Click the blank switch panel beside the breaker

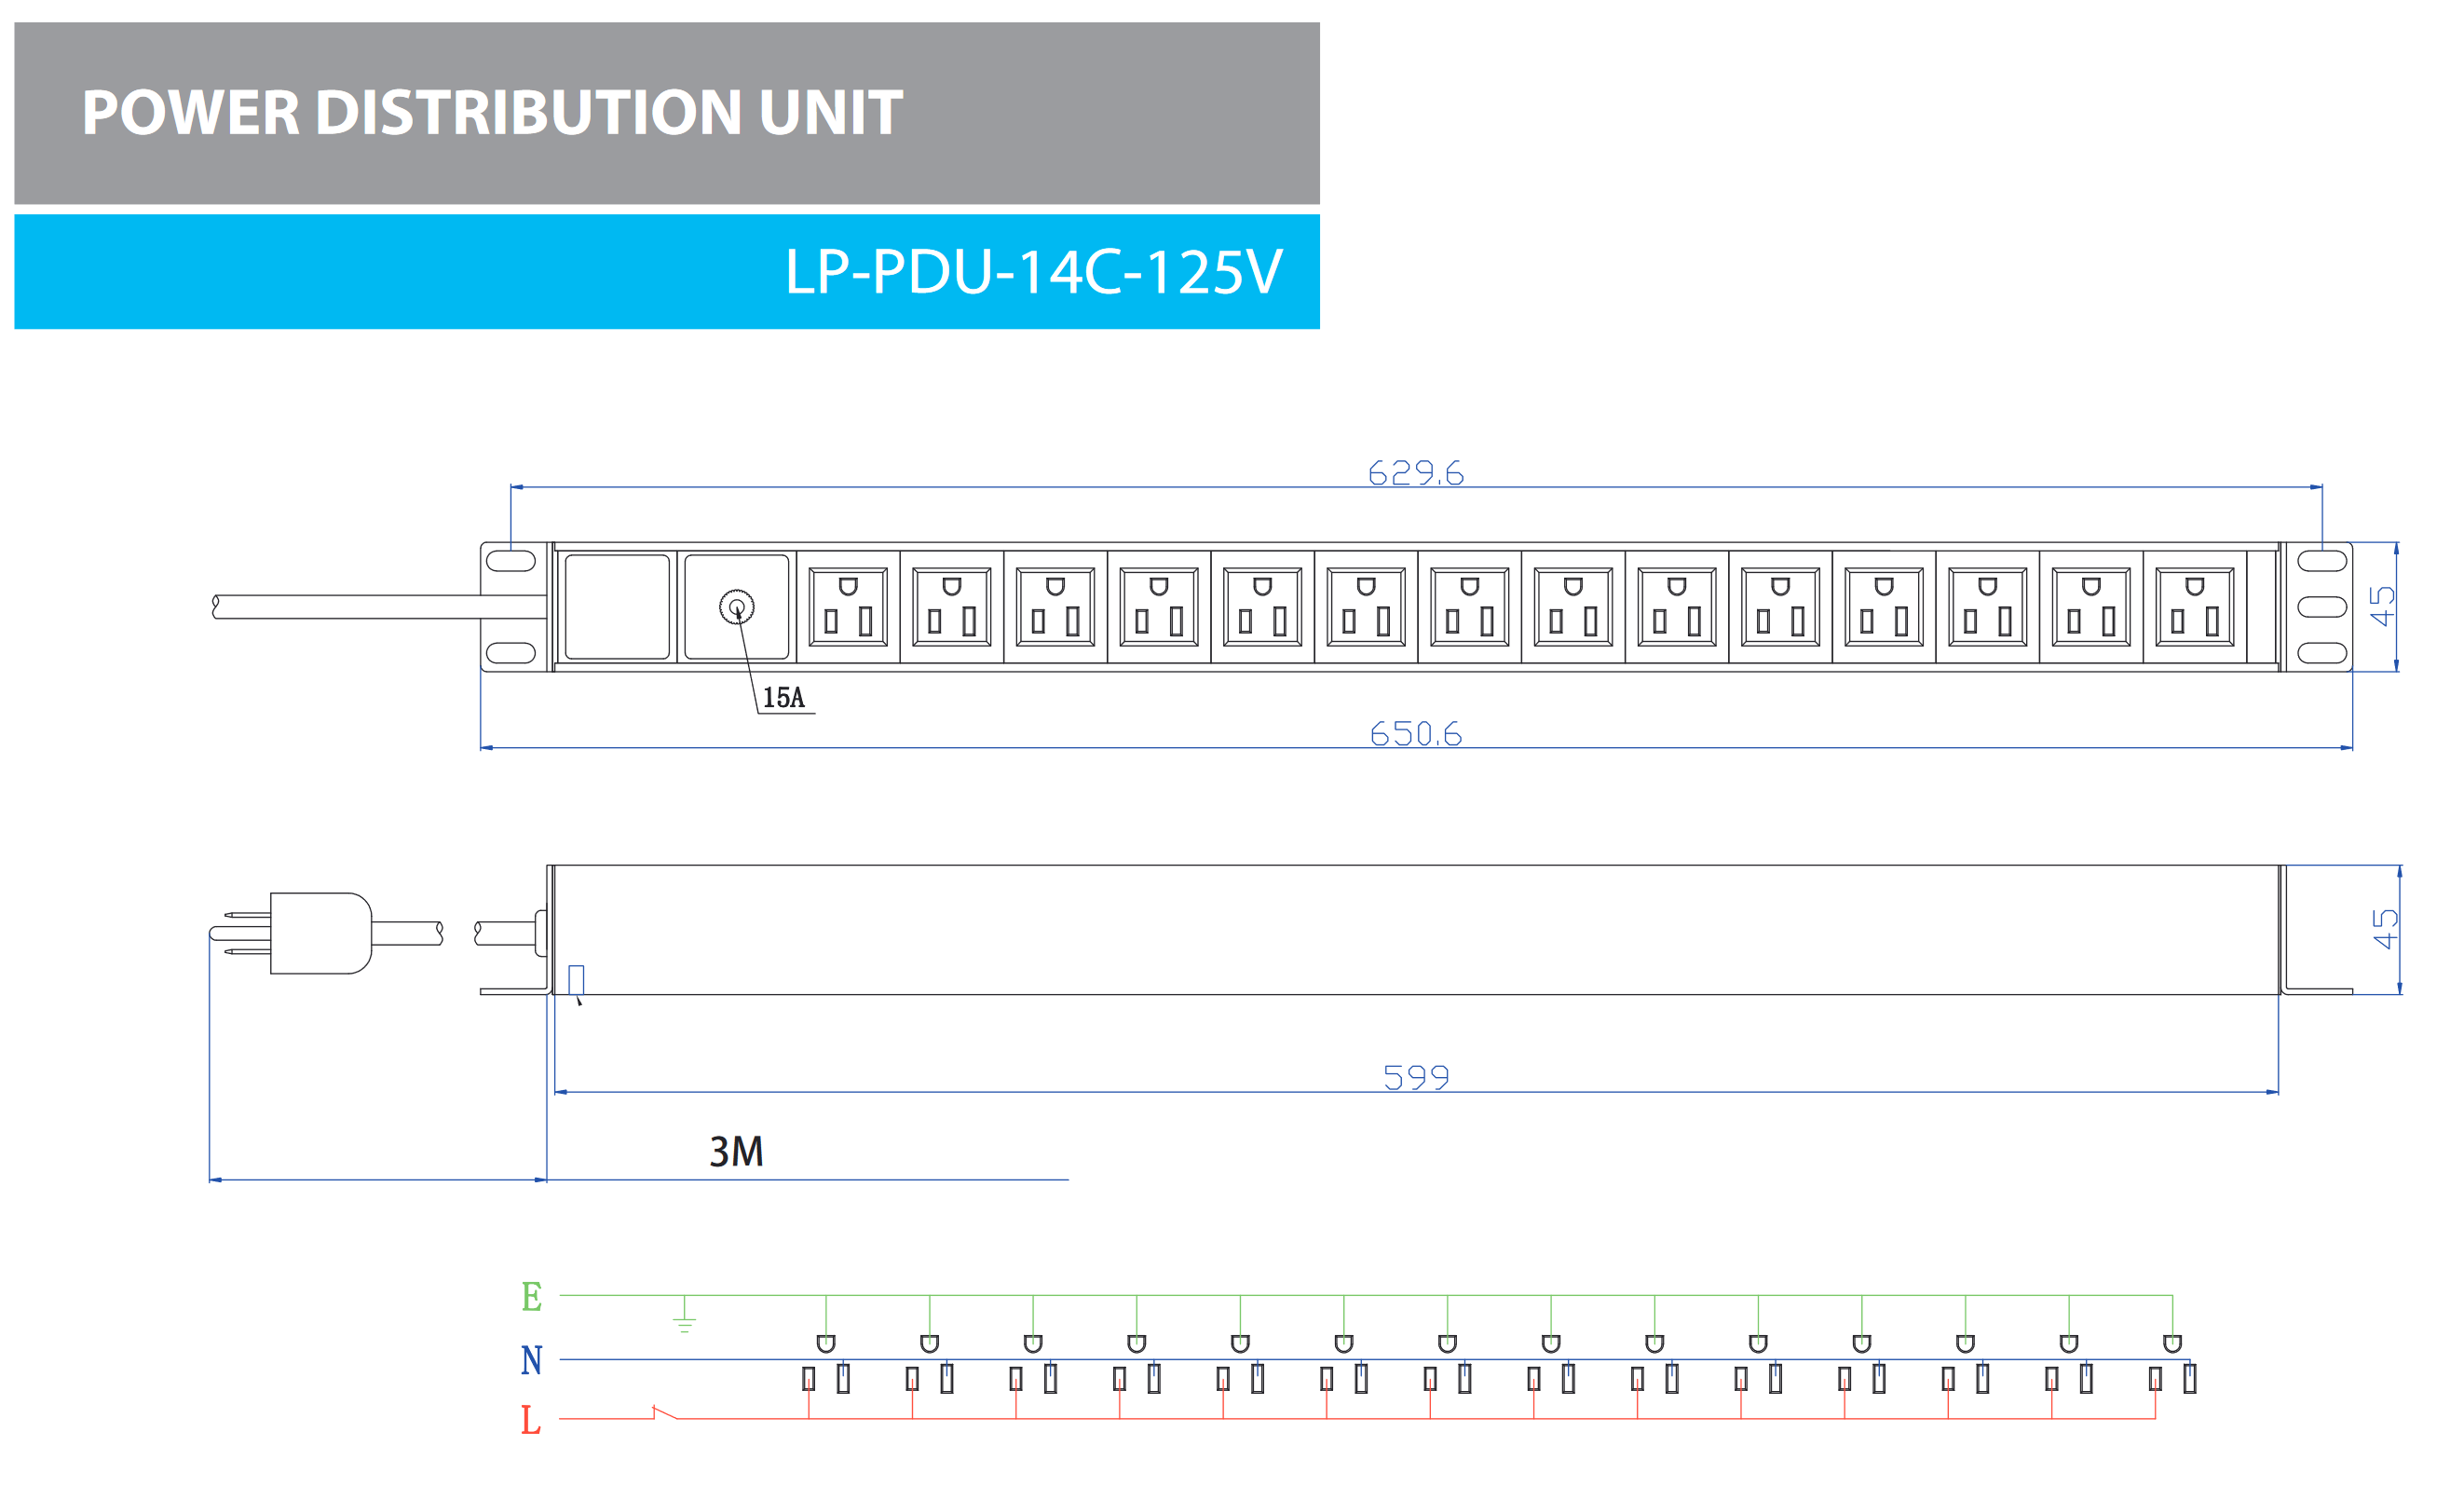point(617,607)
